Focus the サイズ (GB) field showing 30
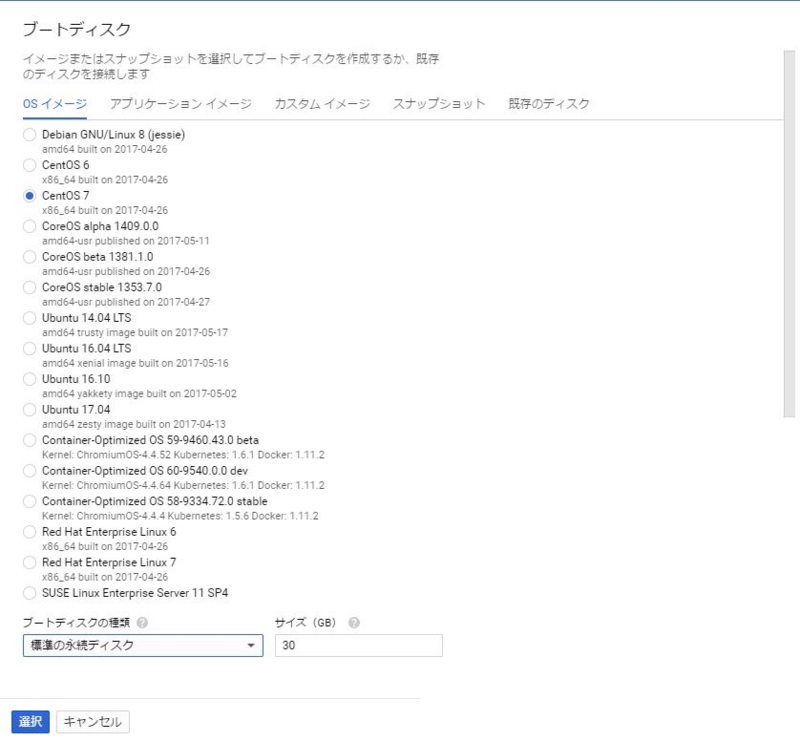 (x=359, y=646)
